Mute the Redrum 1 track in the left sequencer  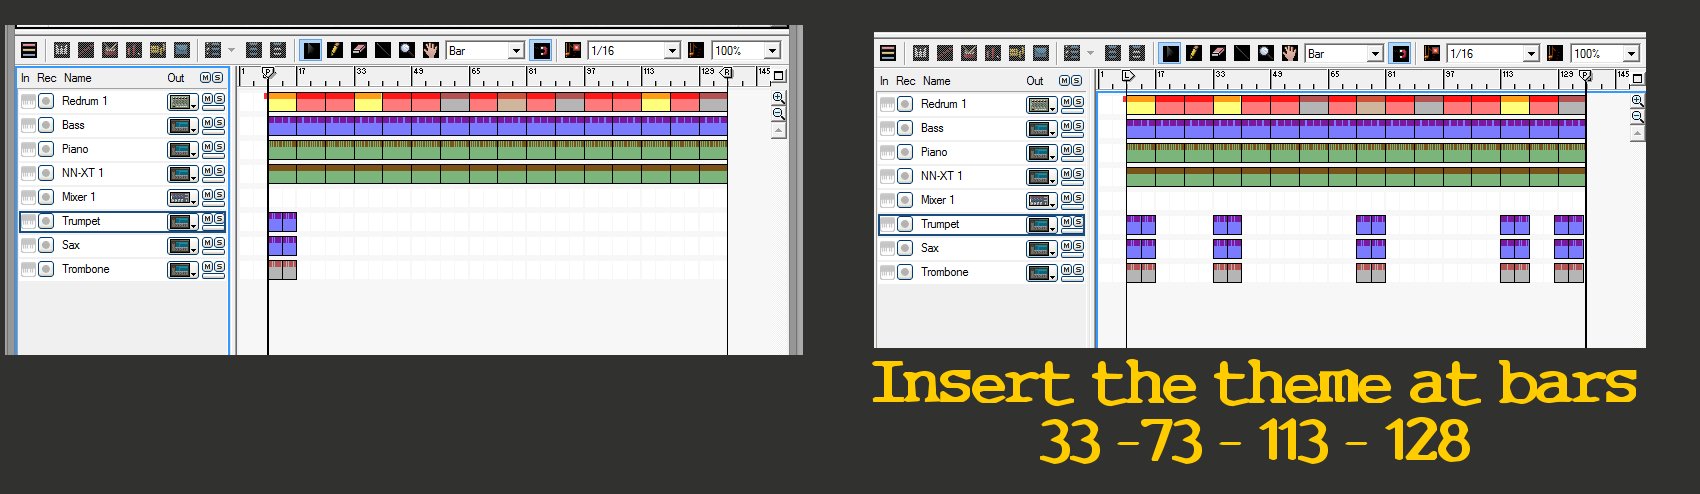click(x=207, y=100)
